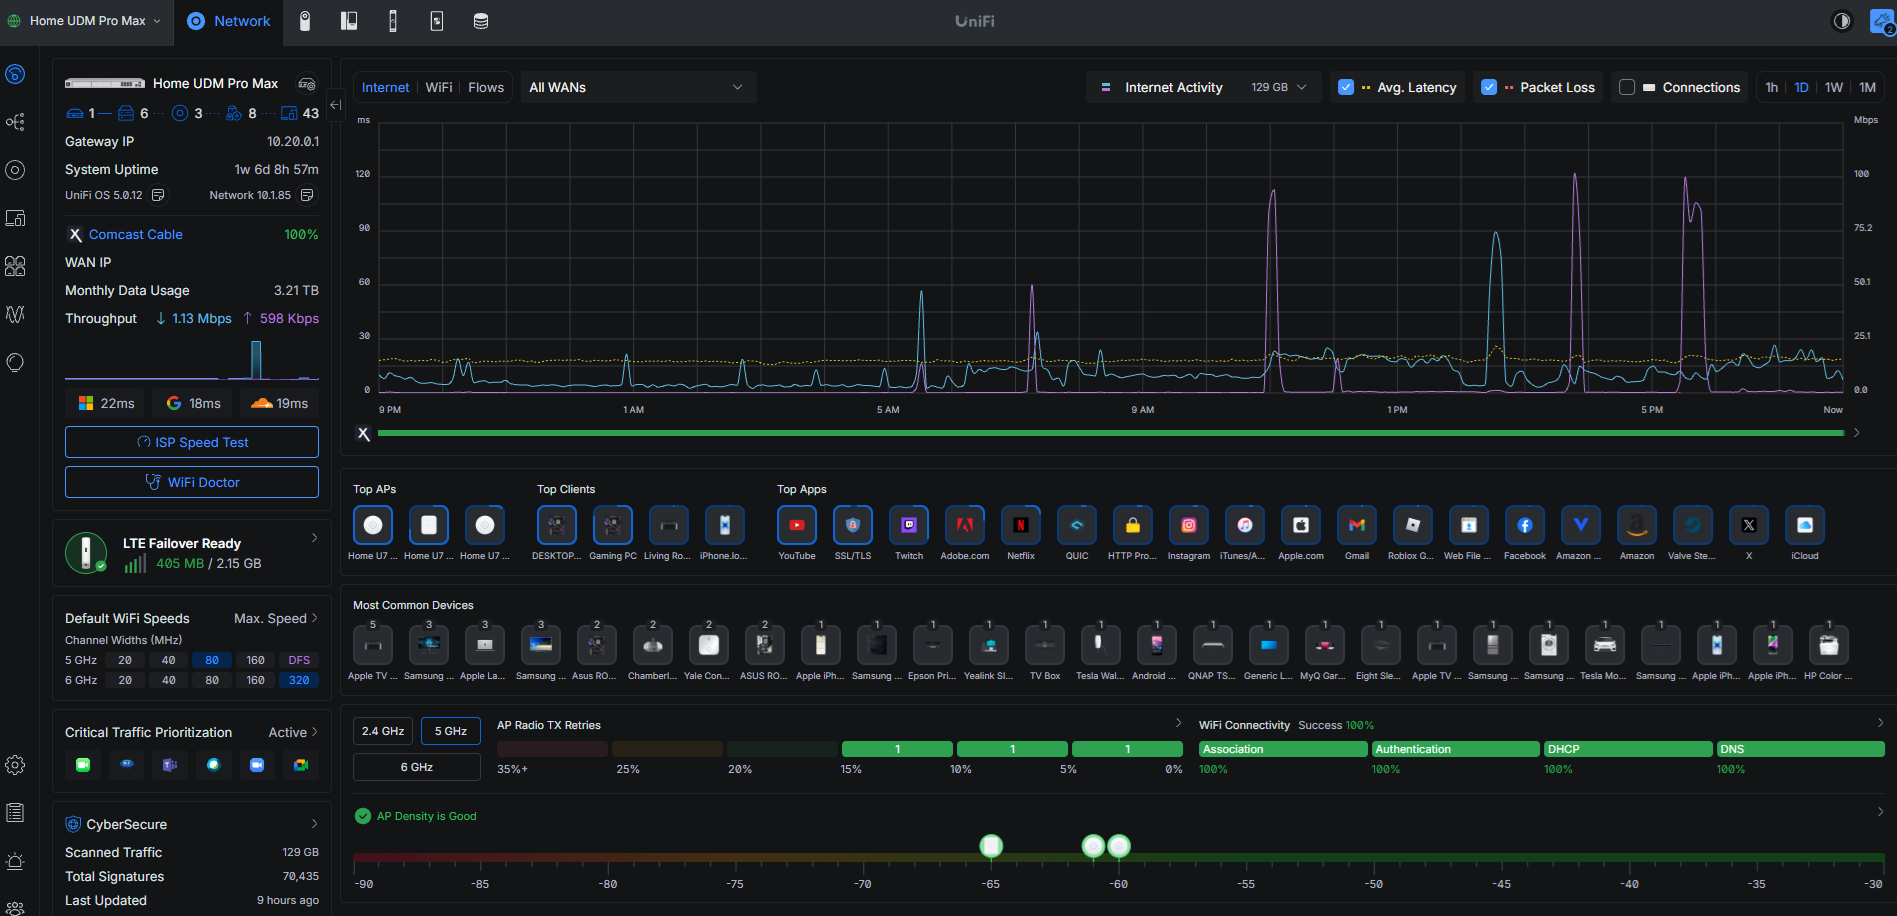This screenshot has height=916, width=1897.
Task: Open YouTube in Top Apps
Action: tap(797, 526)
